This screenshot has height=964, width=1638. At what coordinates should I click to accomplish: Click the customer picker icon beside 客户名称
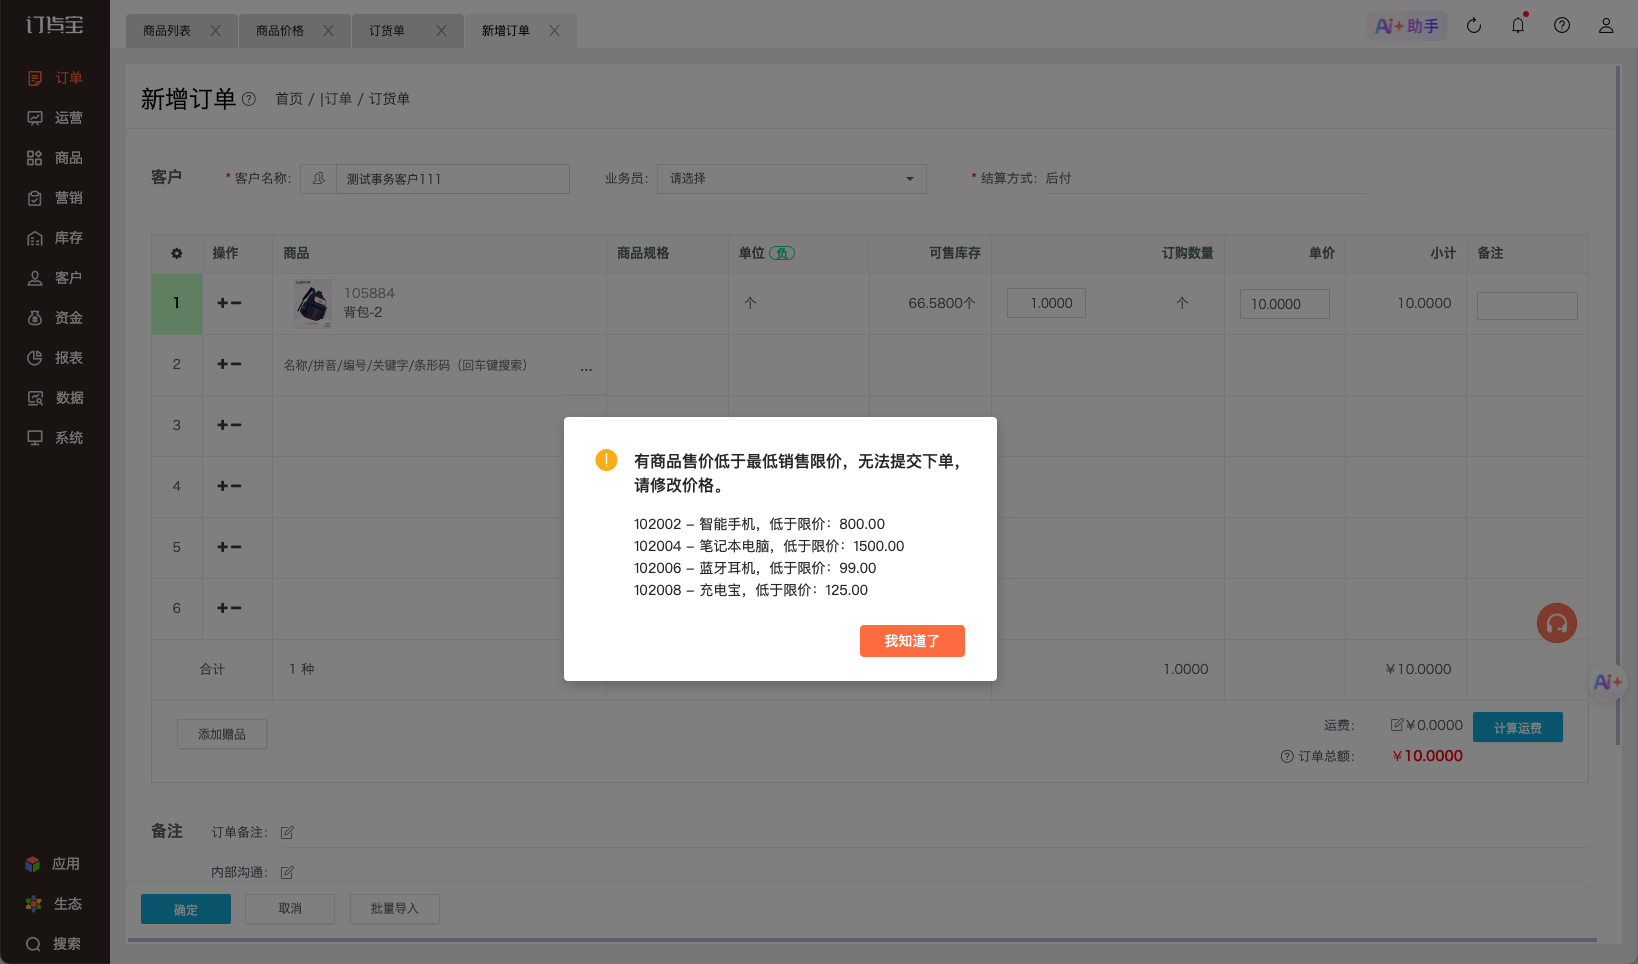click(x=318, y=179)
